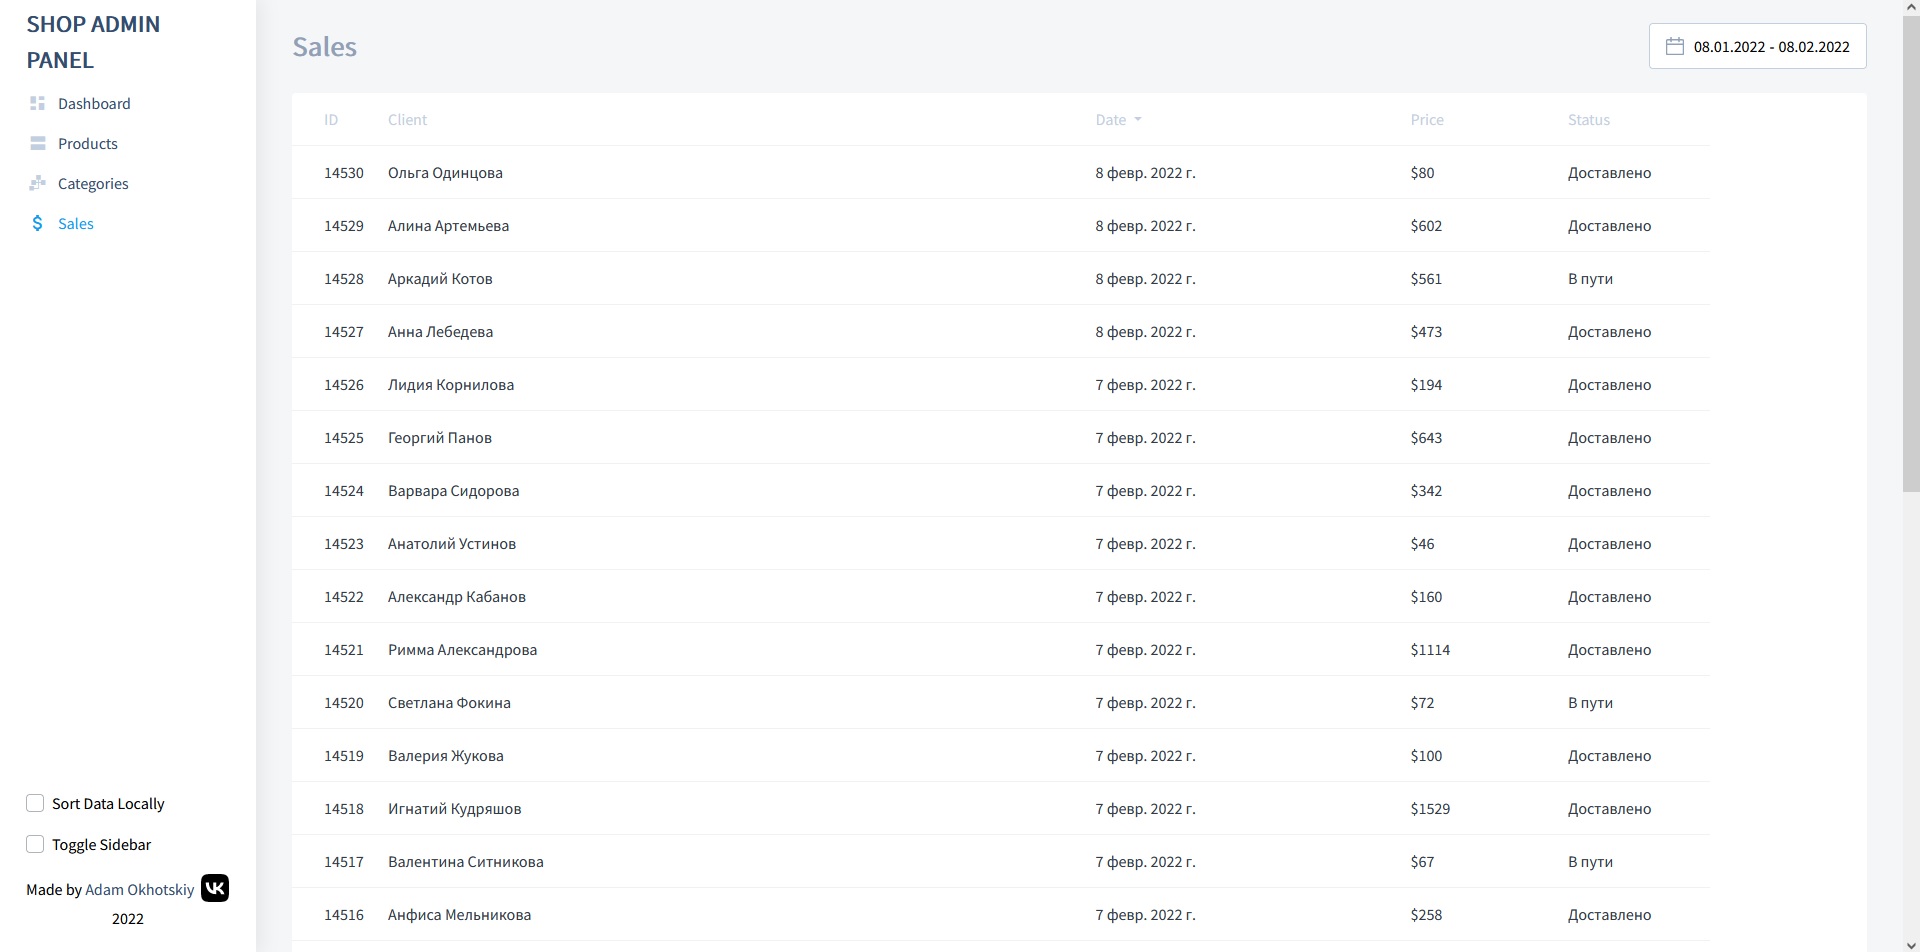Click the $1529 price cell
Screen dimensions: 1920x952
[x=1430, y=809]
